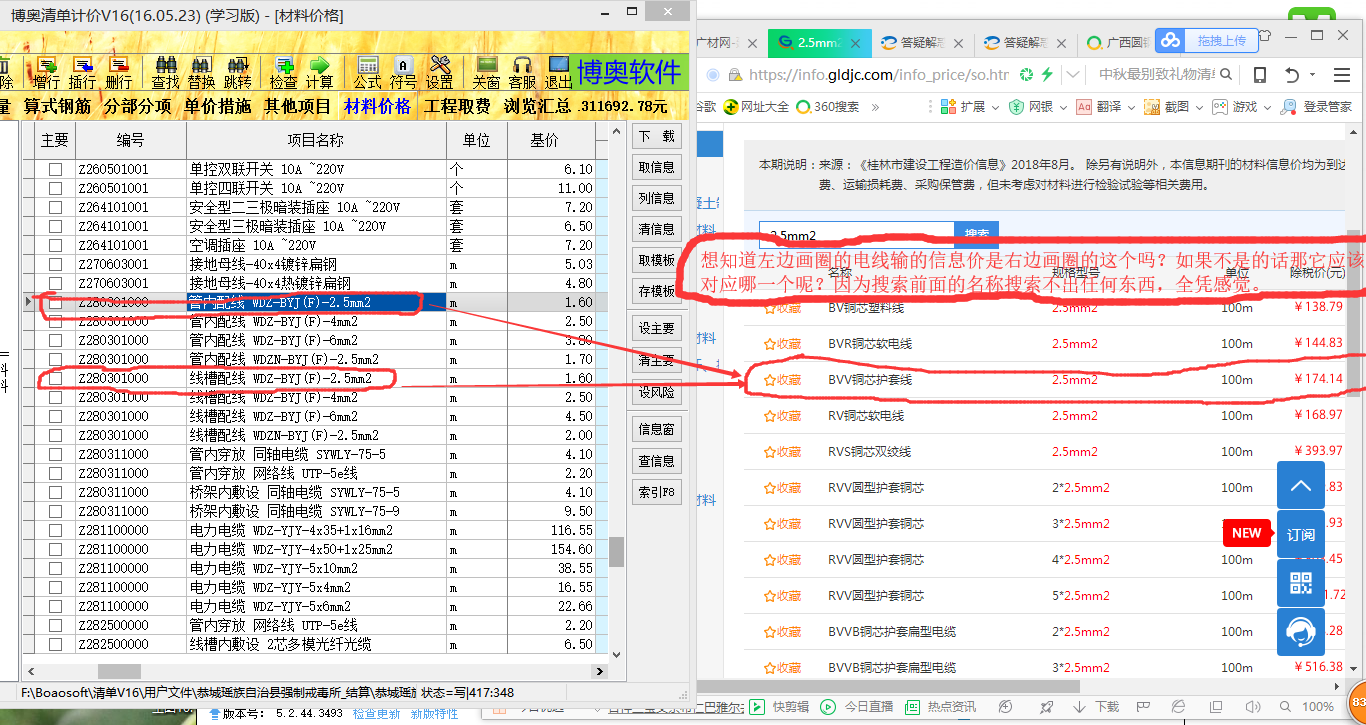Click the 下载 side button
This screenshot has height=725, width=1366.
pos(656,136)
